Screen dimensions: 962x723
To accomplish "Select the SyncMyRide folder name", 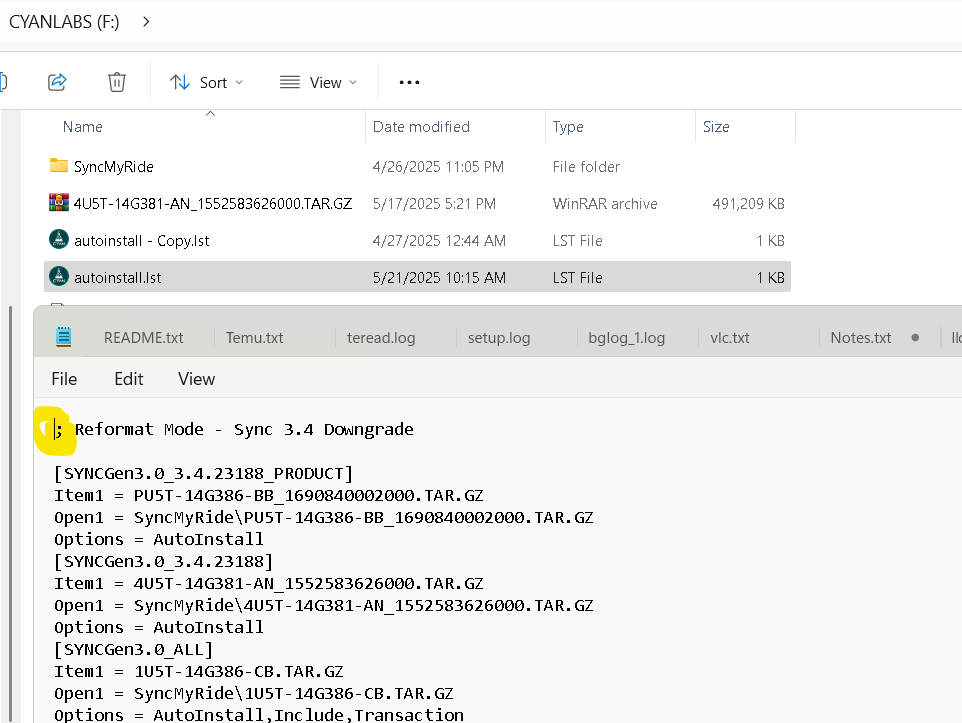I will (114, 167).
